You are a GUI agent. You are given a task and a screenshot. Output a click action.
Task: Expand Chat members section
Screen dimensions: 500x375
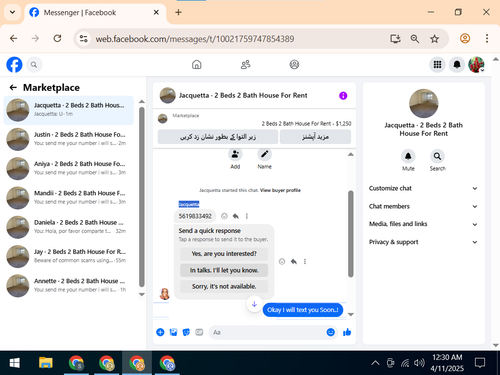pos(423,206)
